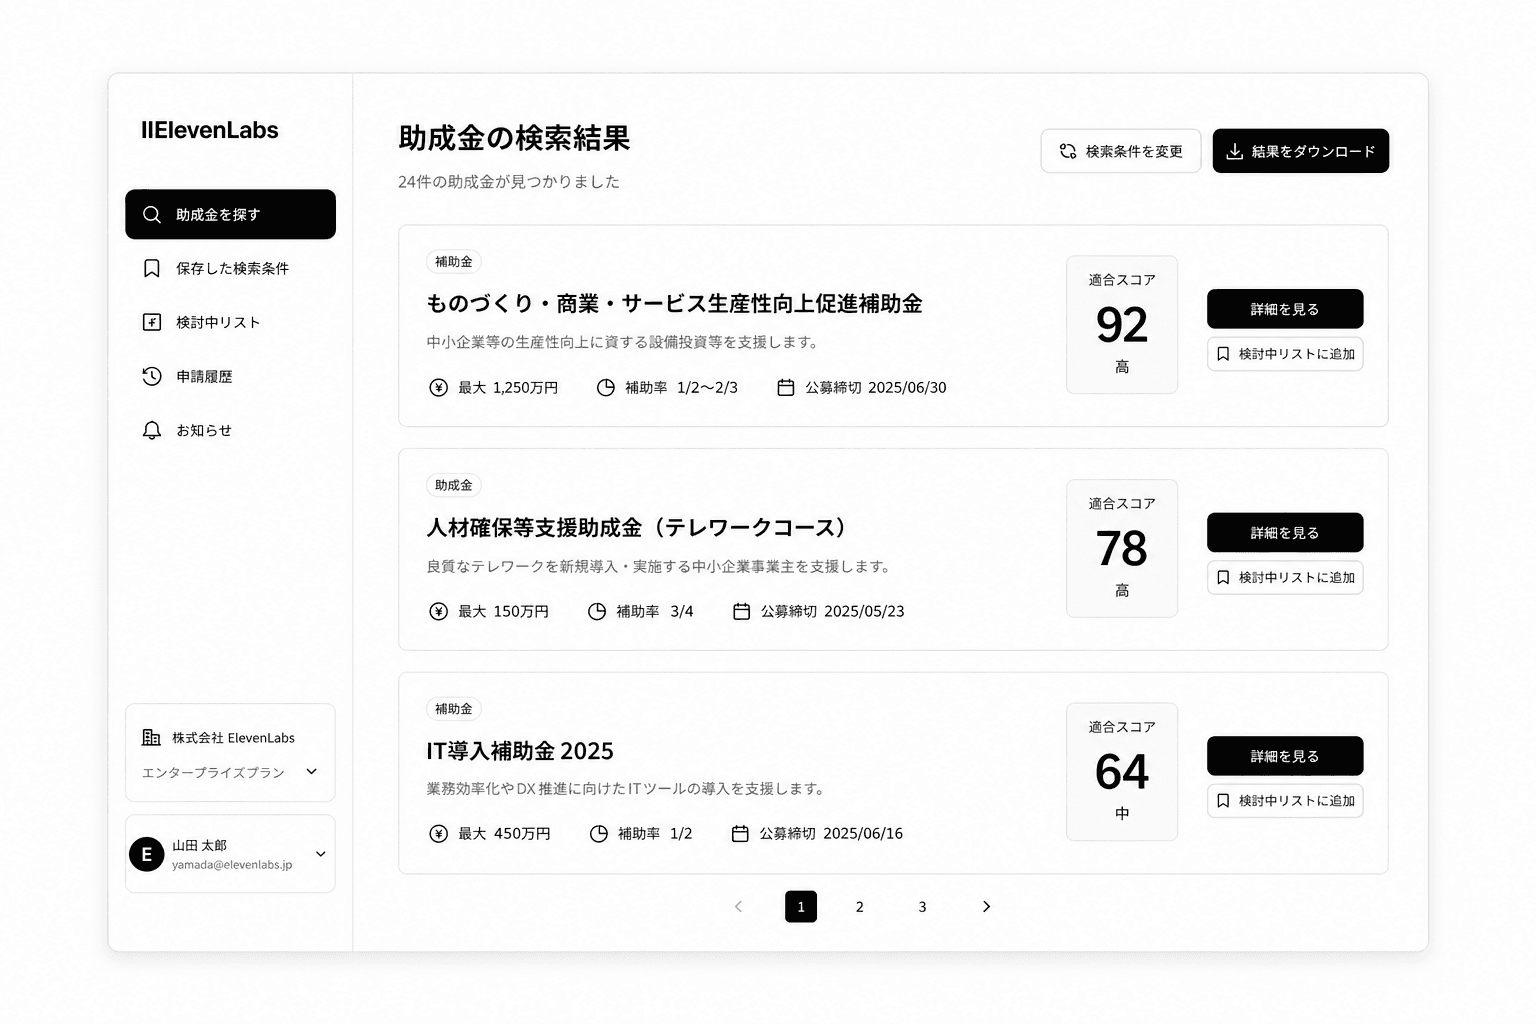1536x1024 pixels.
Task: Go to the next results page arrow
Action: point(986,906)
